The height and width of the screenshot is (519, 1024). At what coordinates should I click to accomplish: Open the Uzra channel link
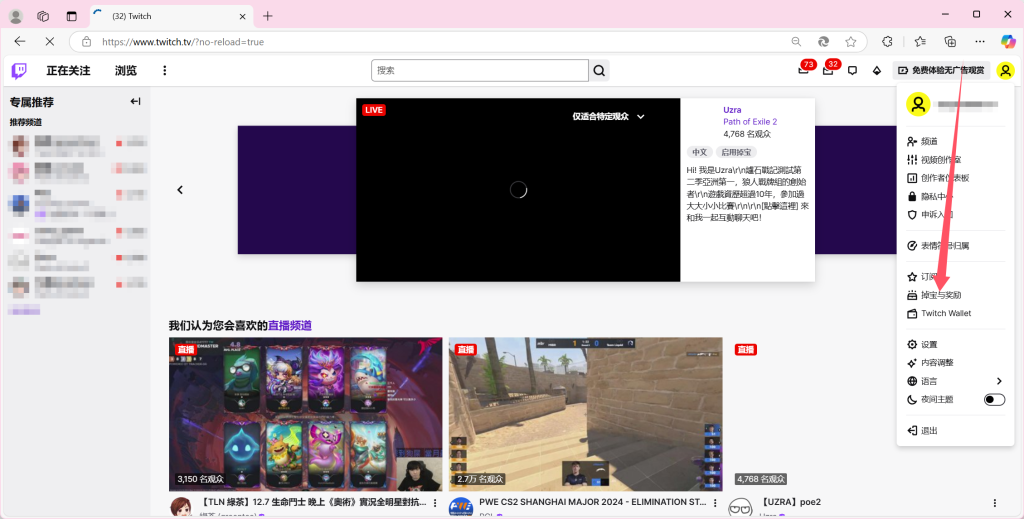pyautogui.click(x=732, y=110)
